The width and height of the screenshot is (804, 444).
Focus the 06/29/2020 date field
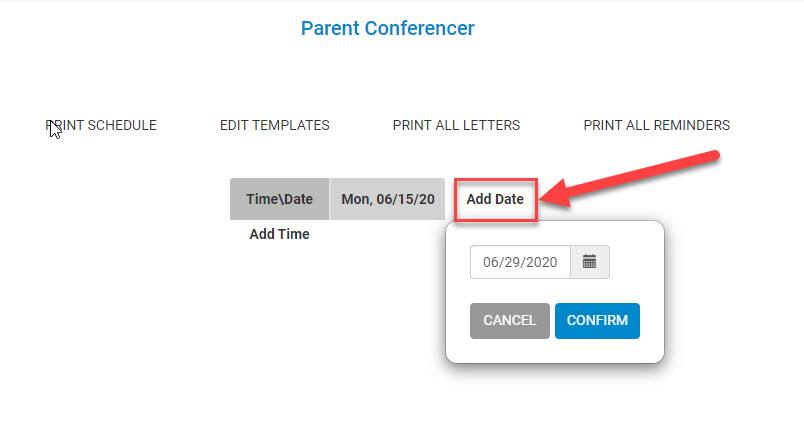(520, 262)
